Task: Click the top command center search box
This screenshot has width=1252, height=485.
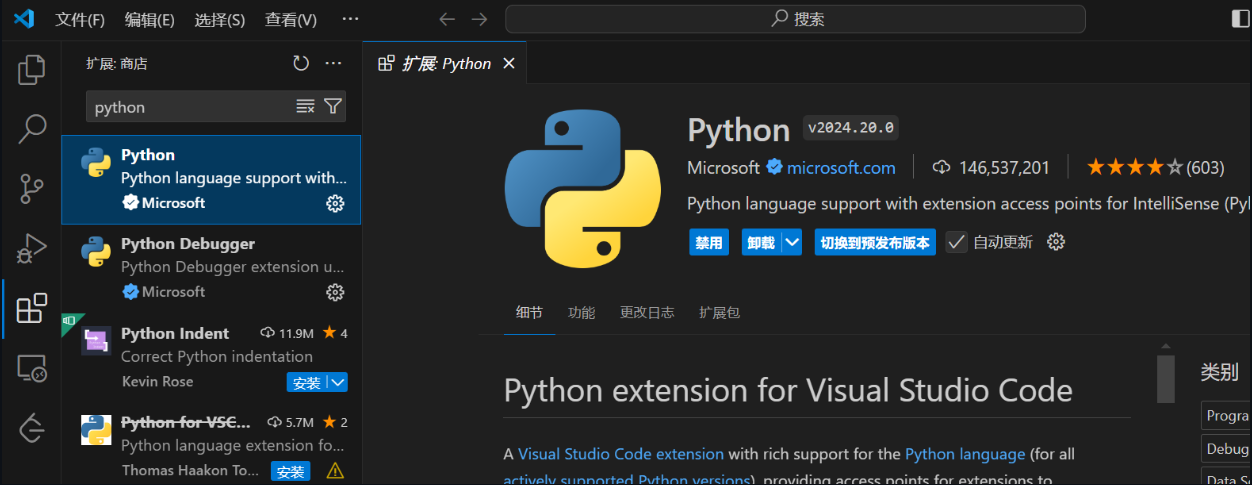Action: click(795, 19)
